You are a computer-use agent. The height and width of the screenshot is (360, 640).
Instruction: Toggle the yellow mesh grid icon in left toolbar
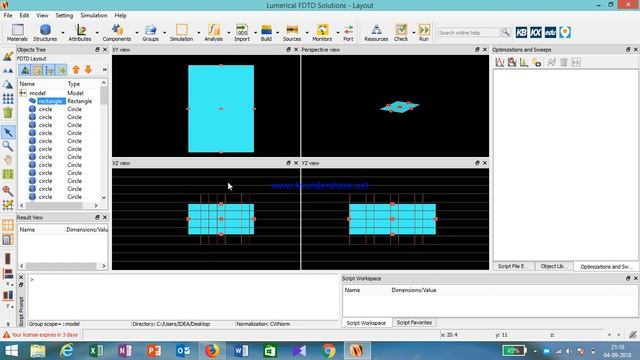[x=8, y=205]
